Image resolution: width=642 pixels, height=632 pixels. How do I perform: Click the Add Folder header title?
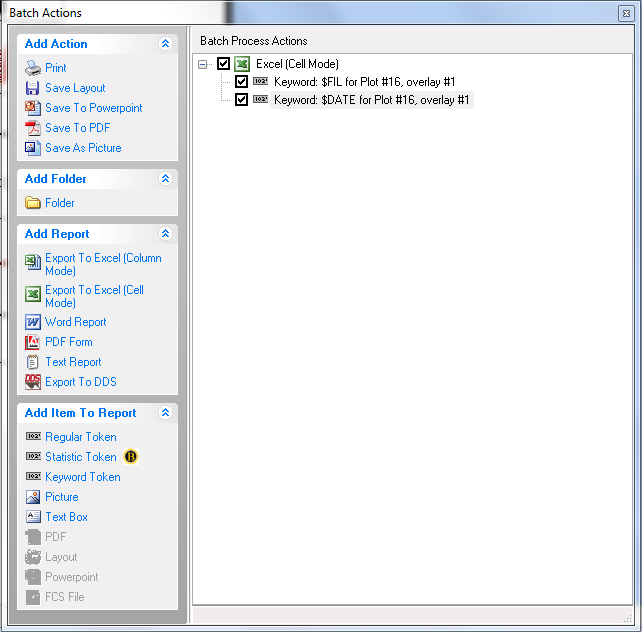tap(55, 179)
